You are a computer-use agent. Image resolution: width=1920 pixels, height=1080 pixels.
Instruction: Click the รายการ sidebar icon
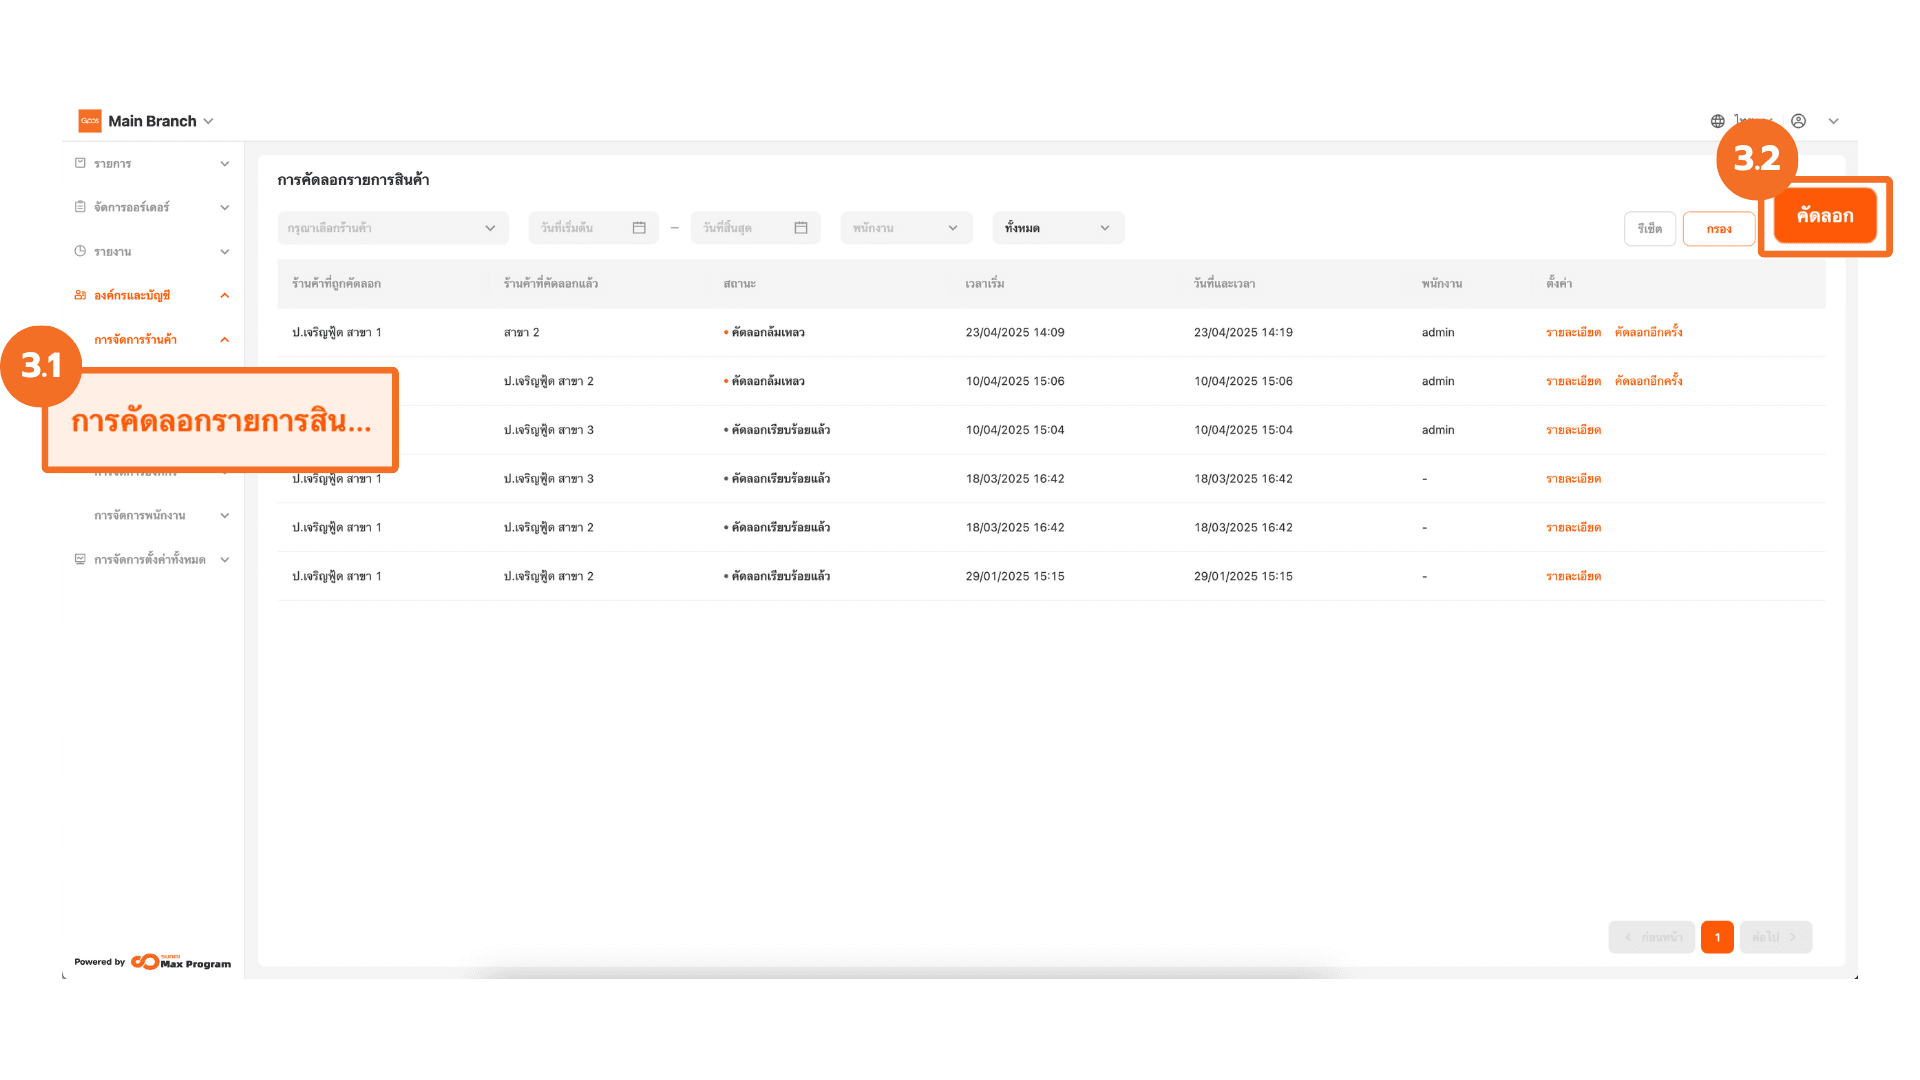80,163
